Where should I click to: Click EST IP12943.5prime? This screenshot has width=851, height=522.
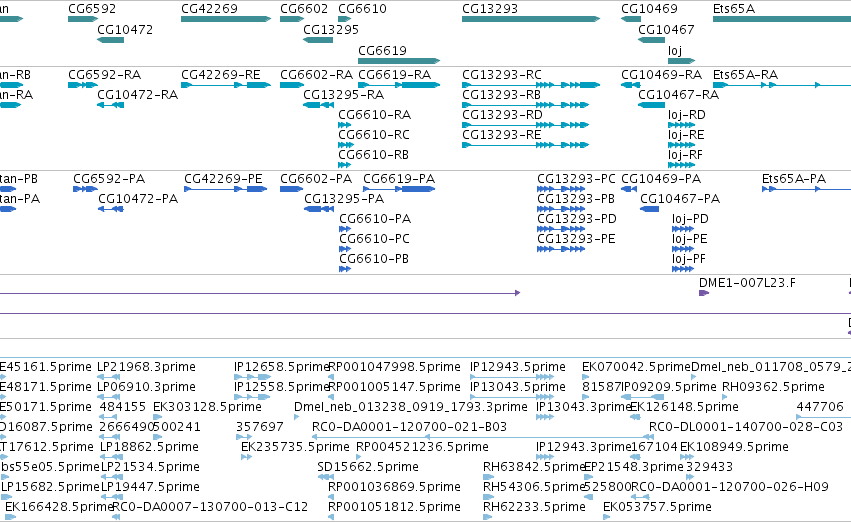pyautogui.click(x=517, y=367)
